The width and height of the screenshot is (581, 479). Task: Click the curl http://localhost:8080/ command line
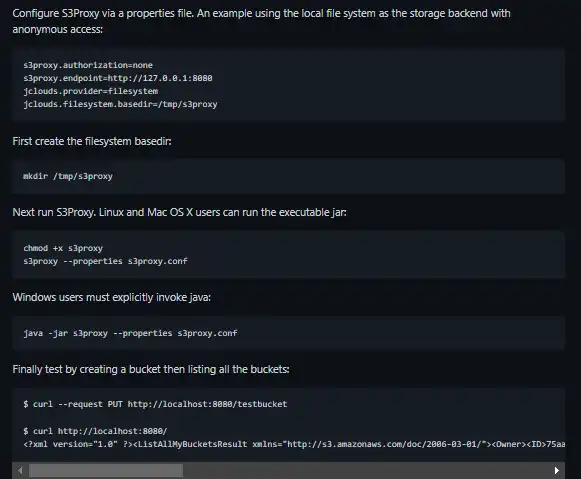95,431
